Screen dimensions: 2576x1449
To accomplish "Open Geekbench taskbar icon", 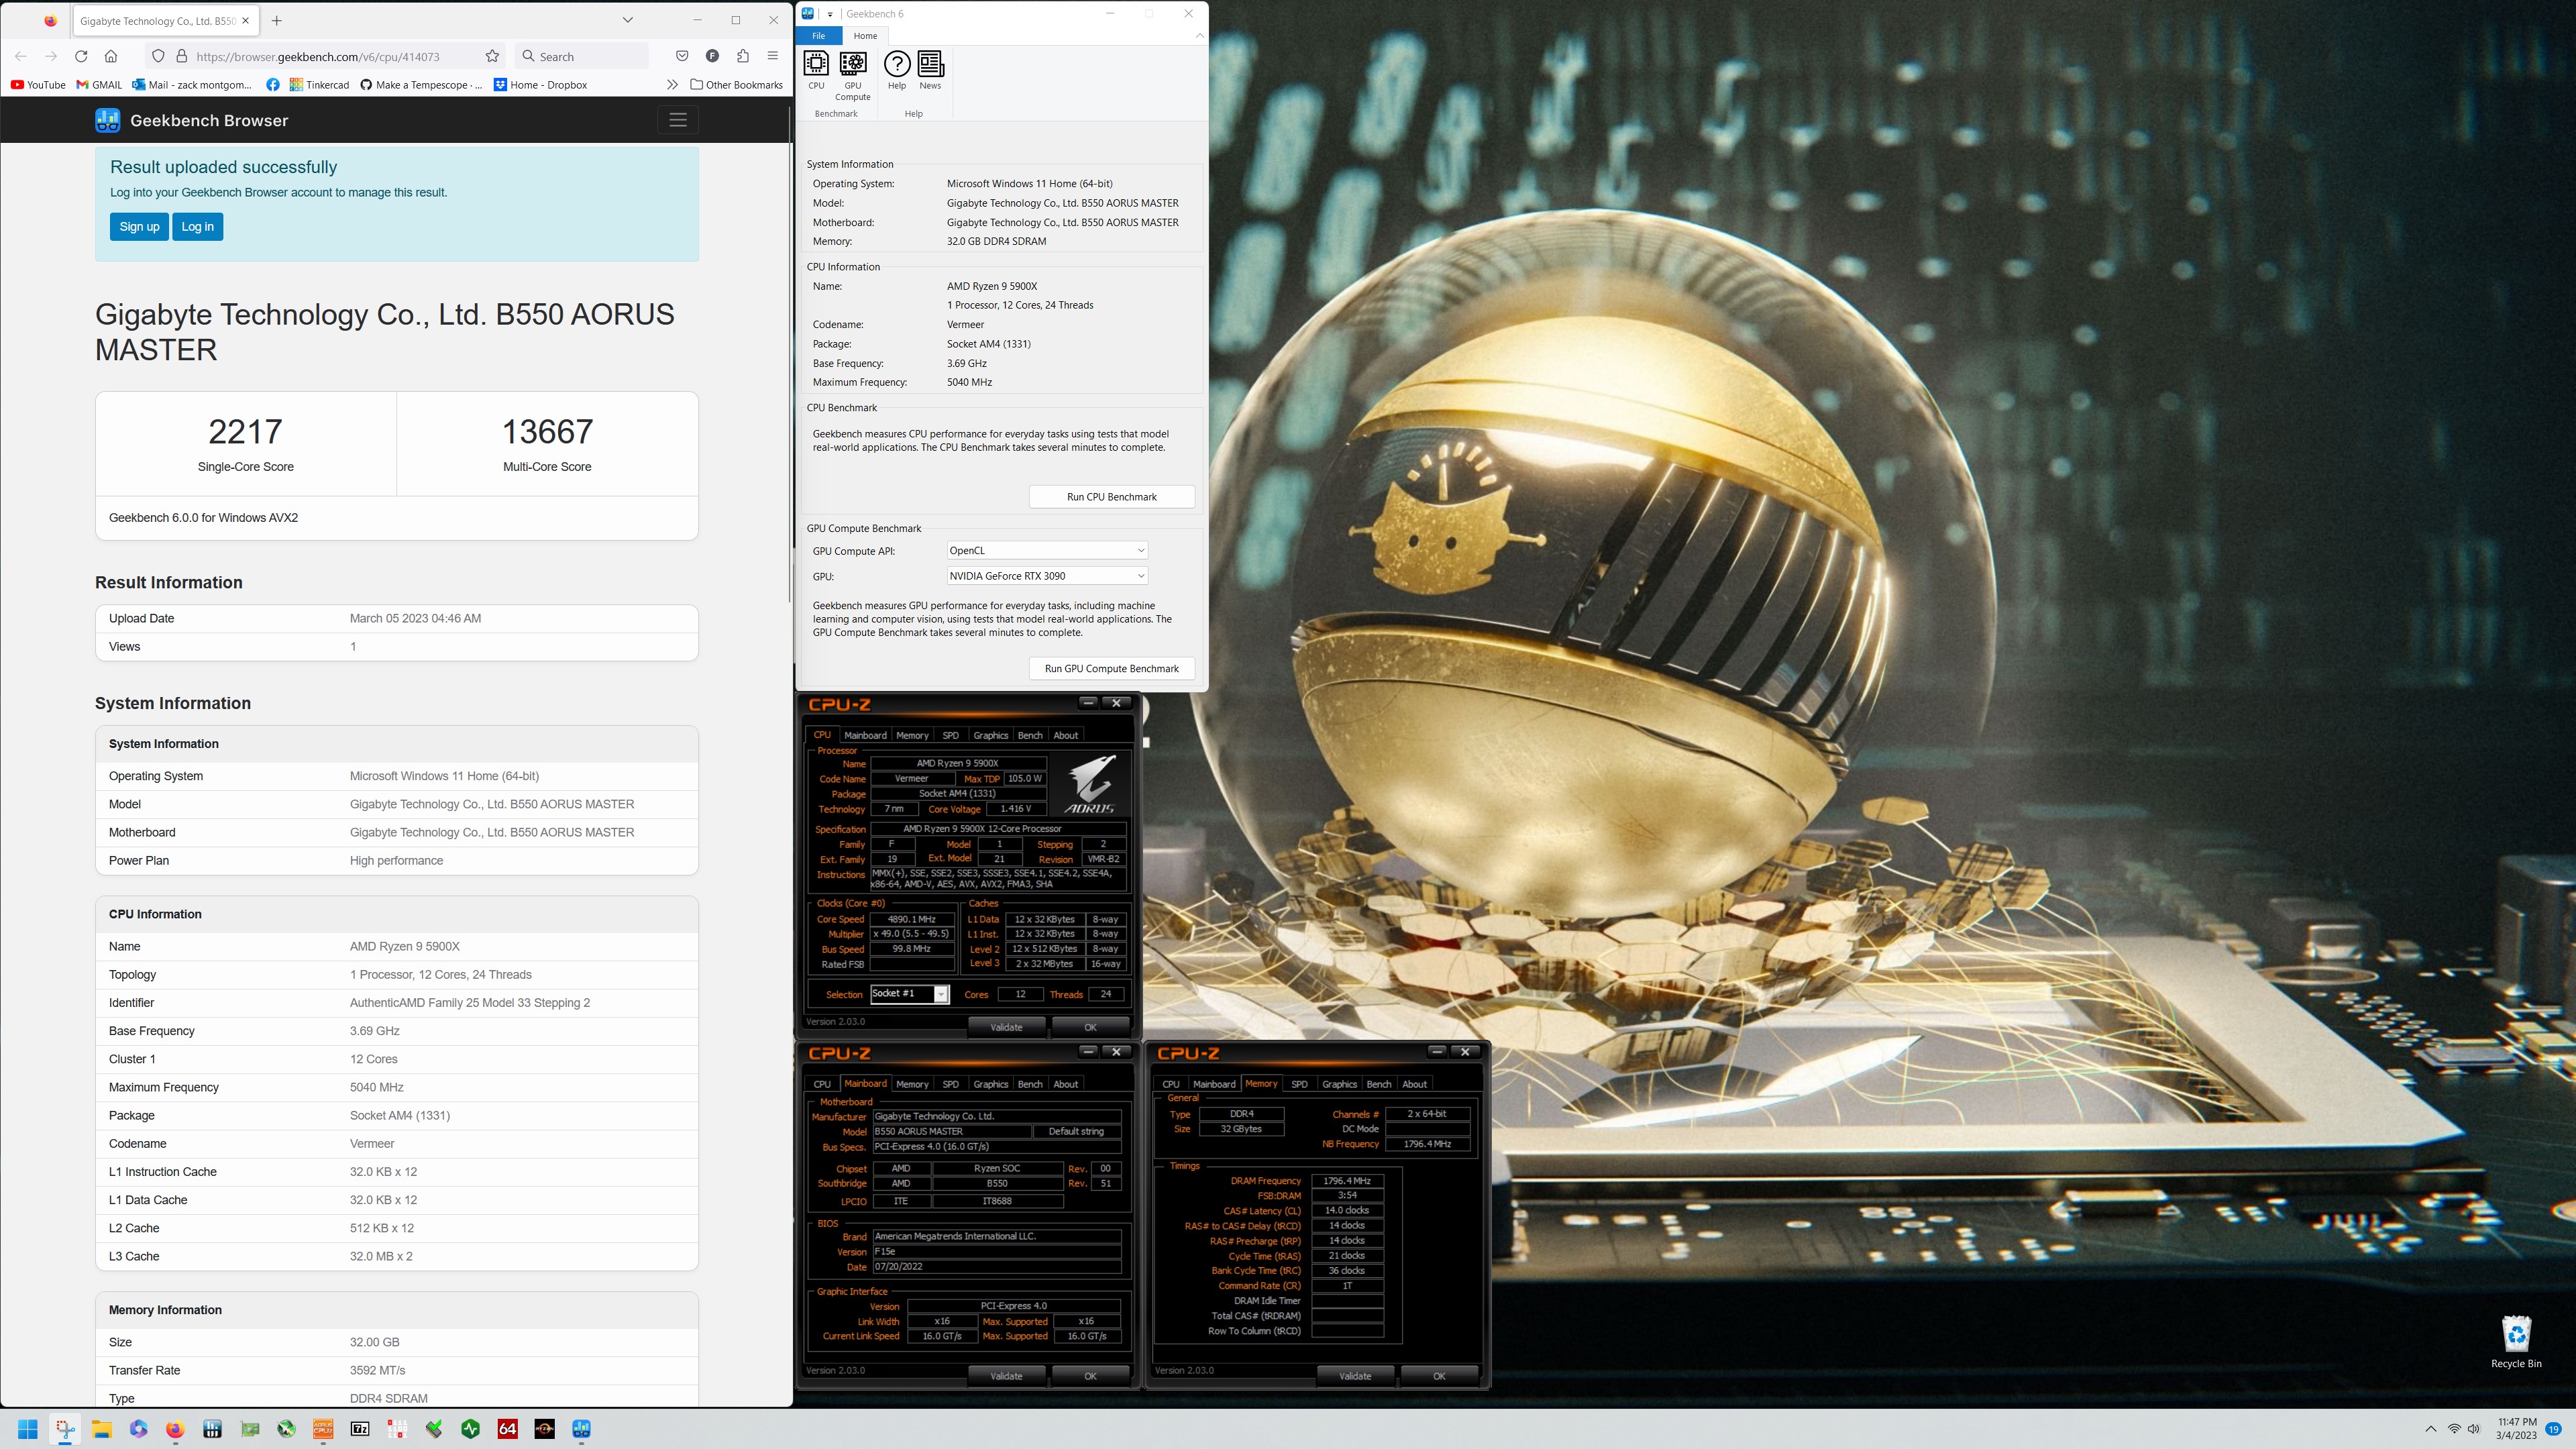I will point(581,1429).
